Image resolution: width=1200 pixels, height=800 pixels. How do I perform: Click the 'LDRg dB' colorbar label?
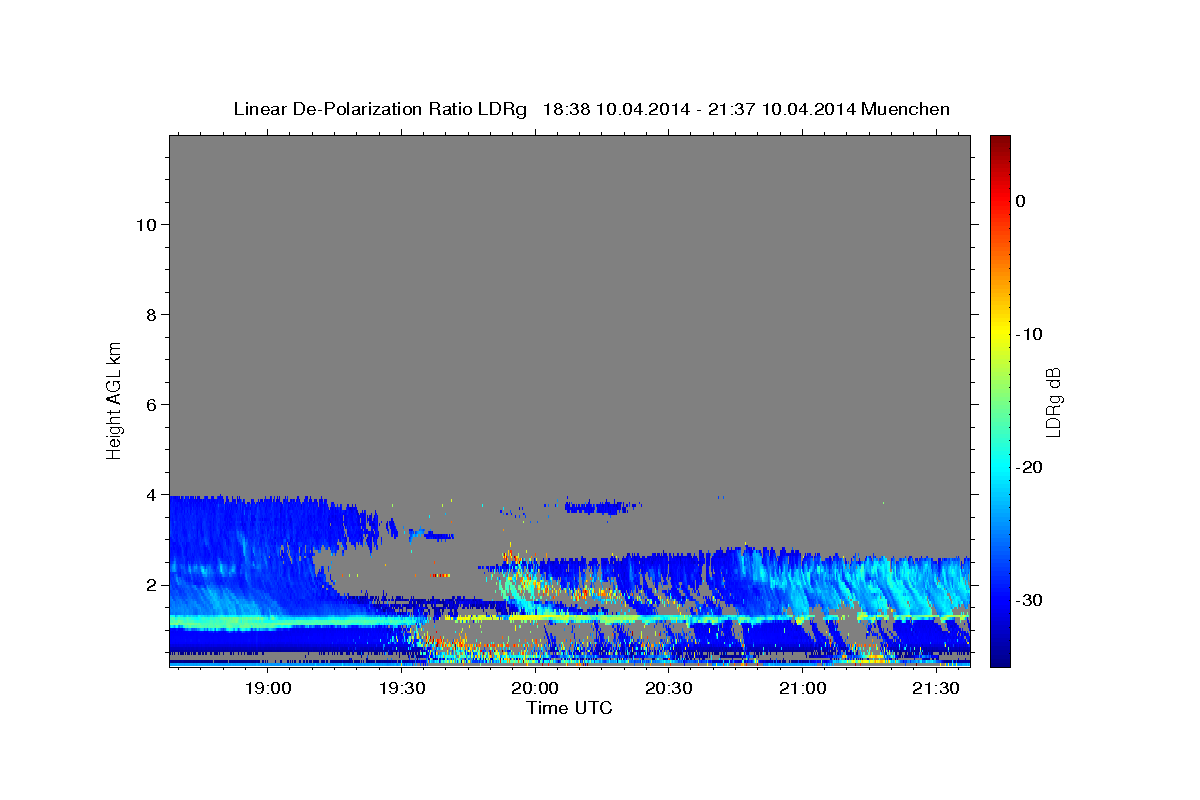[x=1052, y=402]
